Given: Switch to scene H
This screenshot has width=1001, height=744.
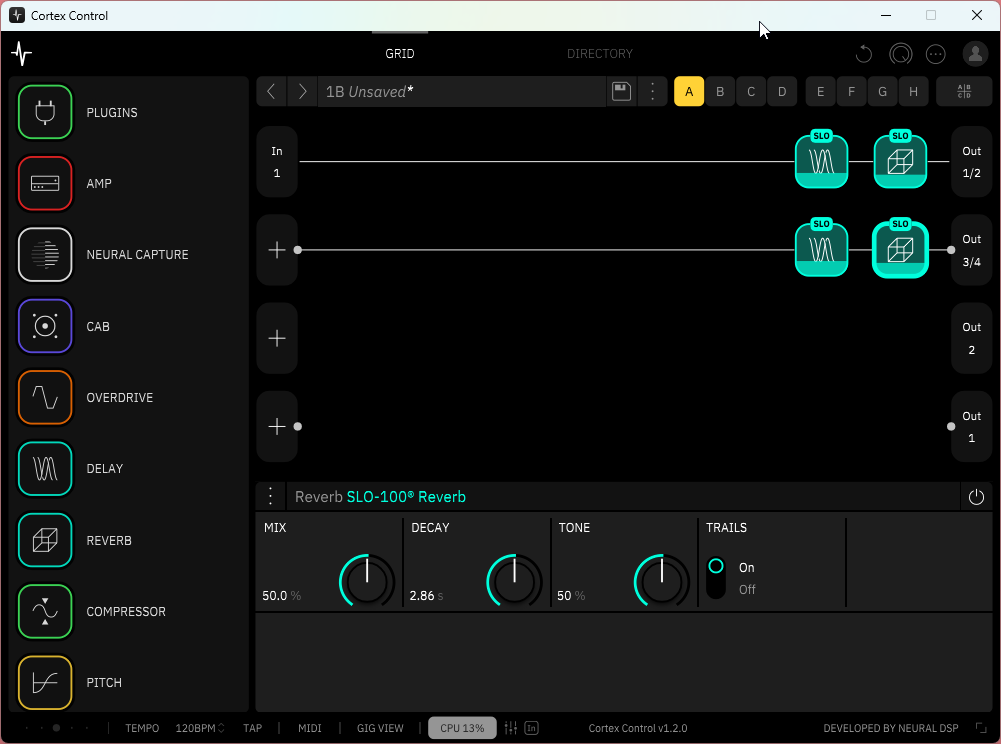Looking at the screenshot, I should pos(914,91).
